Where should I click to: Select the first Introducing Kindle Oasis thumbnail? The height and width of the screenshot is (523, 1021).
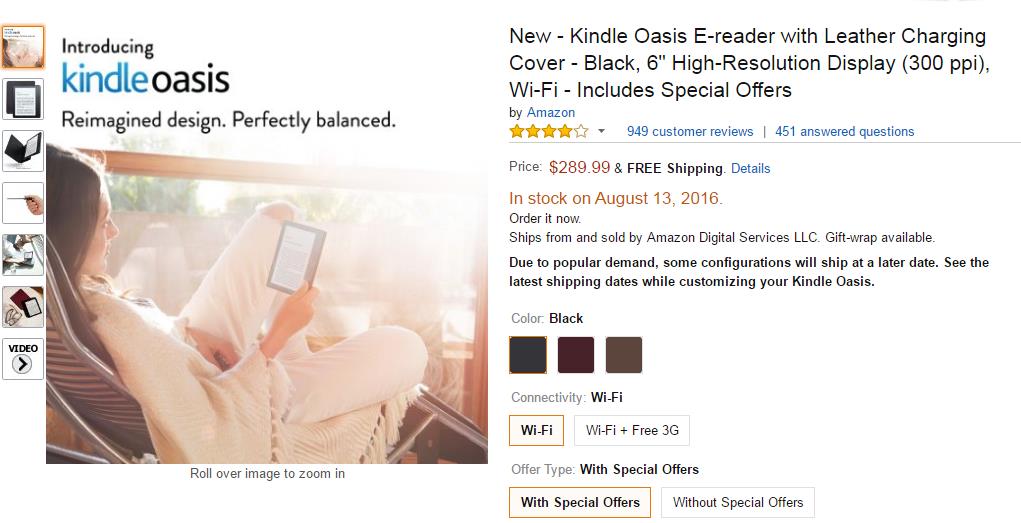22,47
